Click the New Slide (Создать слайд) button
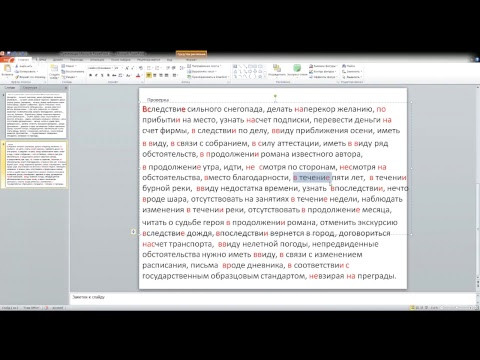Viewport: 480px width, 360px height. tap(54, 71)
